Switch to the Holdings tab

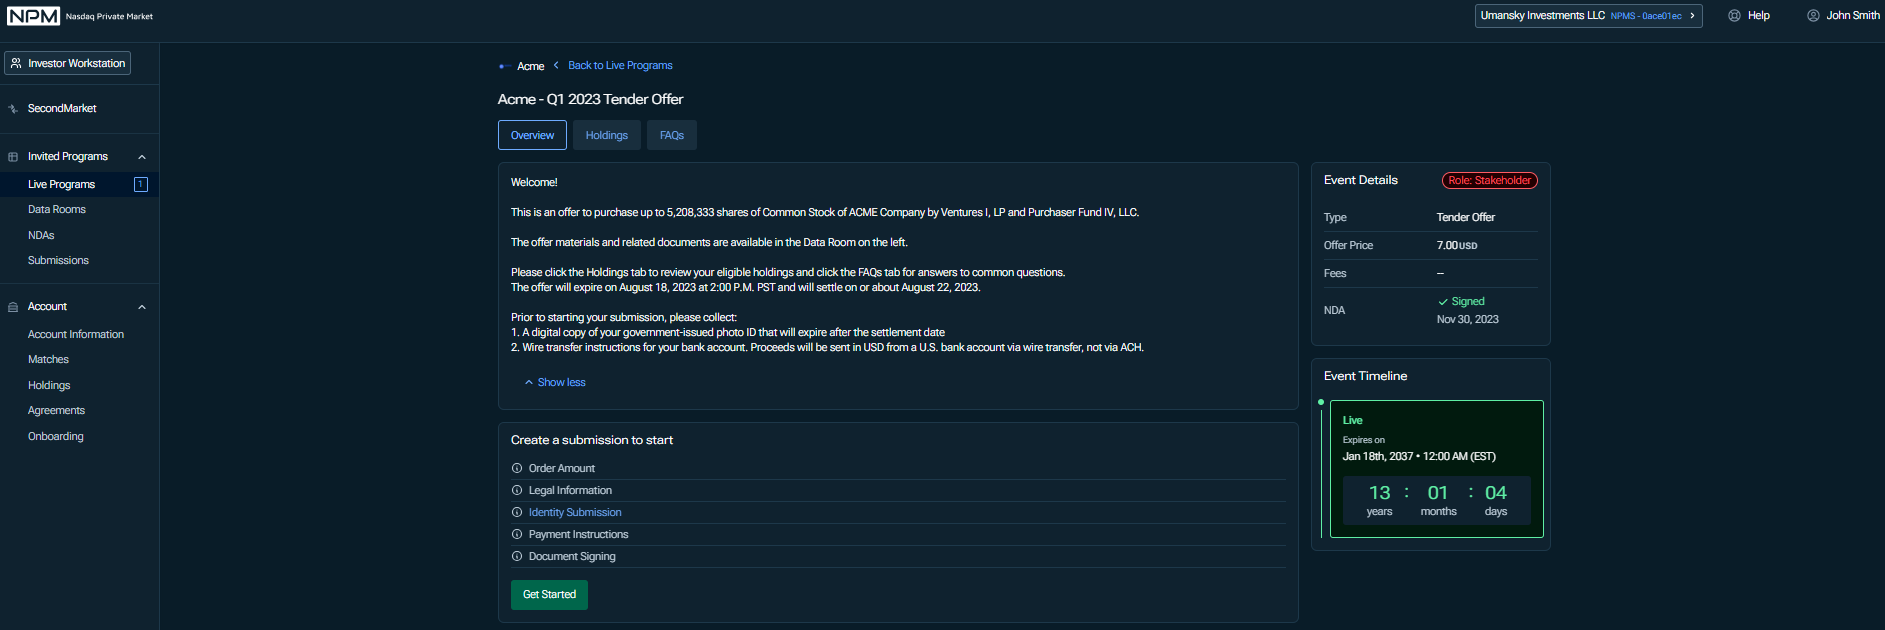pyautogui.click(x=607, y=135)
